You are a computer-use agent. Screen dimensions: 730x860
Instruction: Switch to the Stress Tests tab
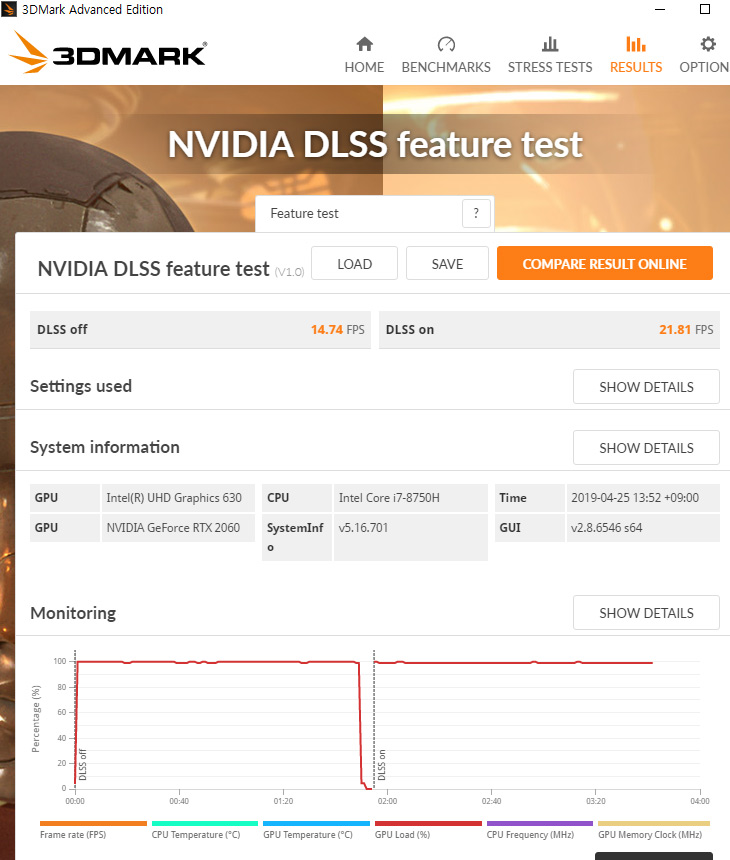pyautogui.click(x=550, y=55)
